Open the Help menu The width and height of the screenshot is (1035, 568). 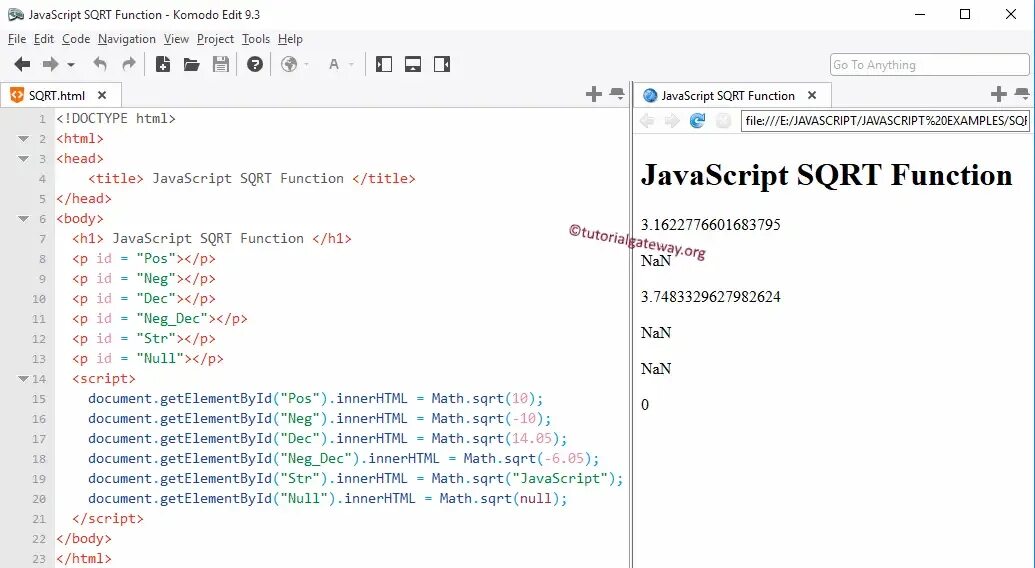click(290, 39)
